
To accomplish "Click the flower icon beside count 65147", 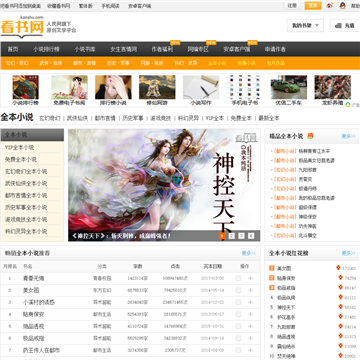I will [x=340, y=287].
